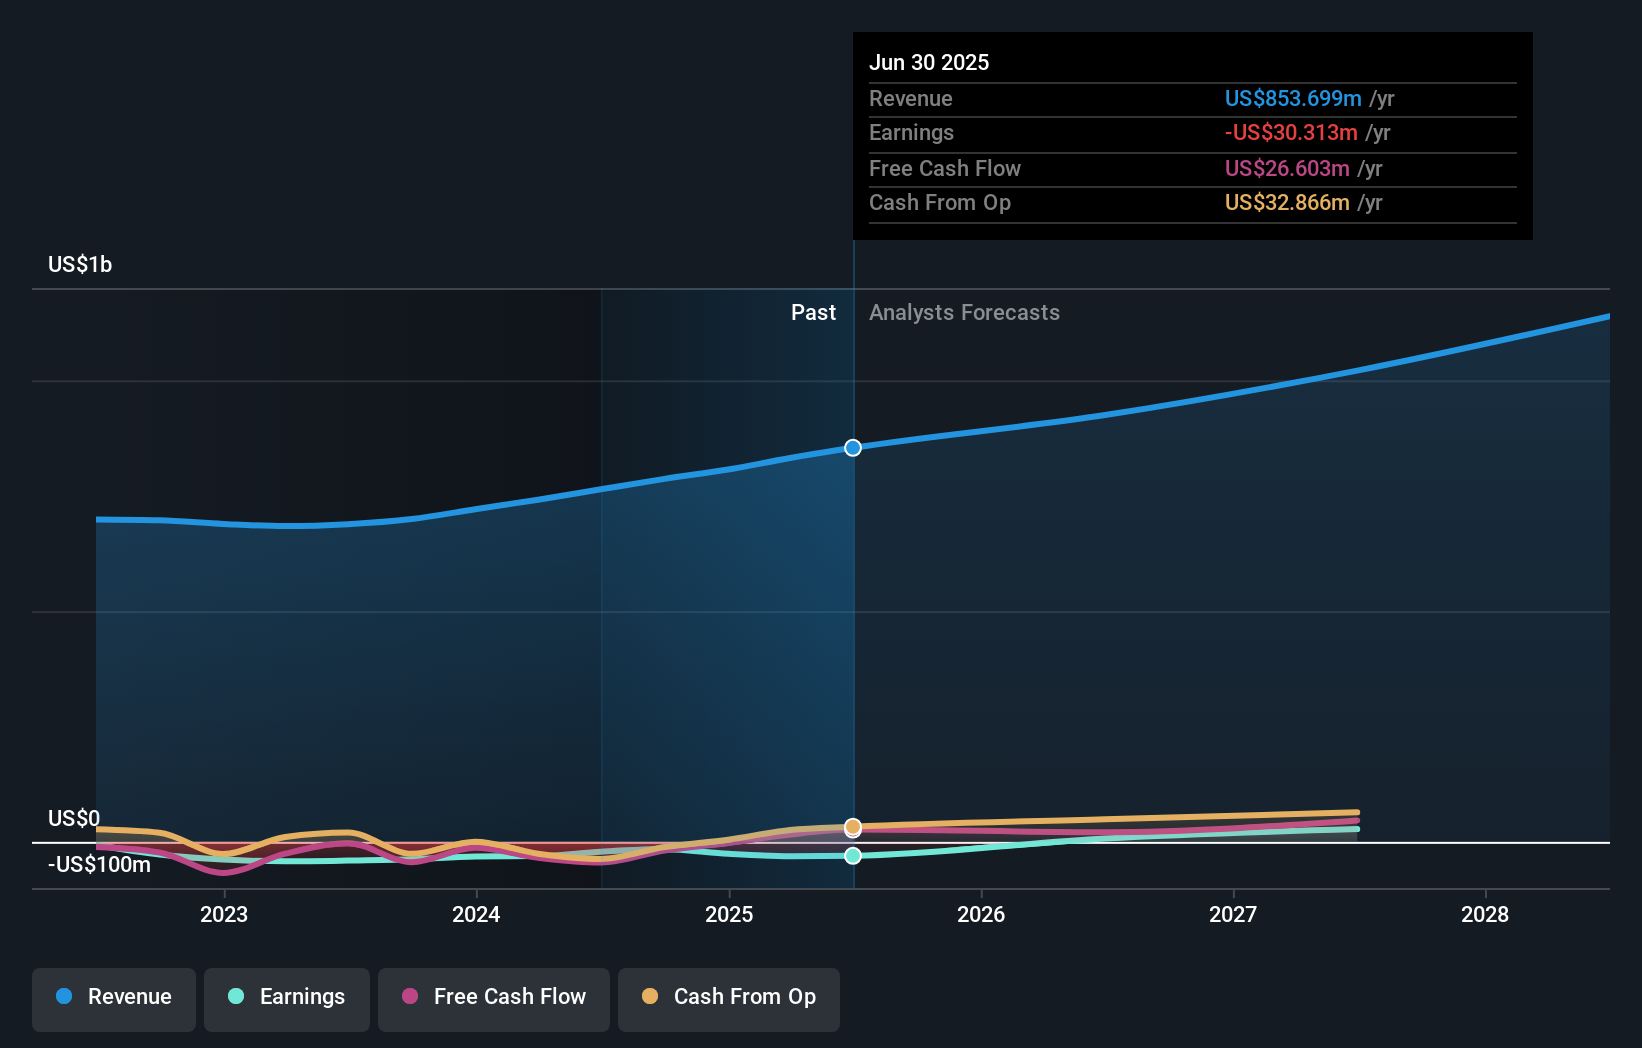Click the -US$100m y-axis label
Image resolution: width=1642 pixels, height=1048 pixels.
tap(99, 865)
